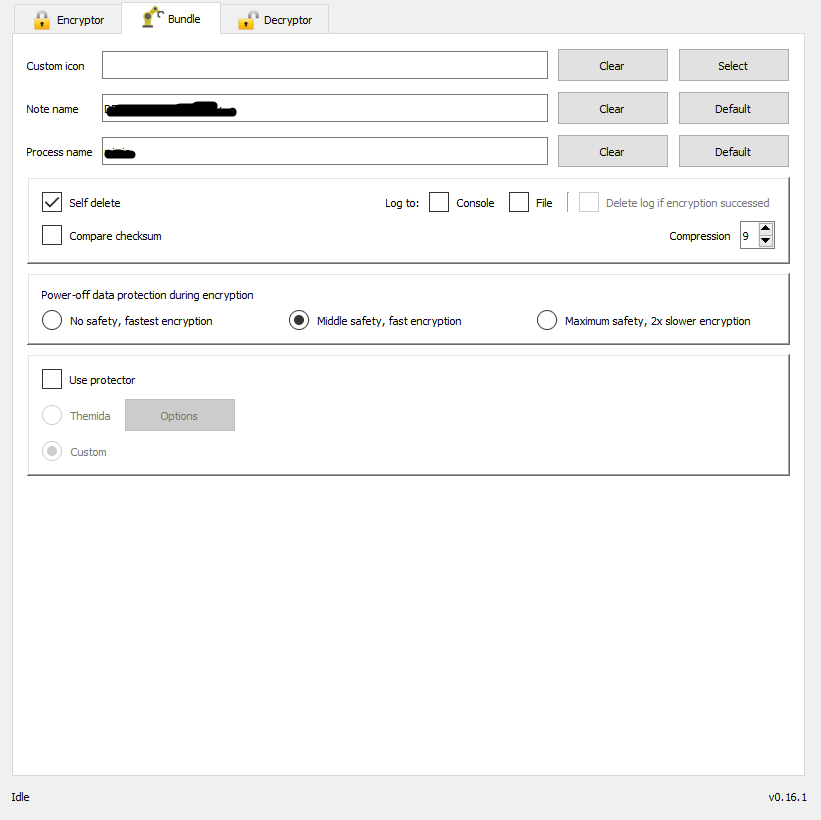
Task: Tick the File log checkbox
Action: coord(519,203)
